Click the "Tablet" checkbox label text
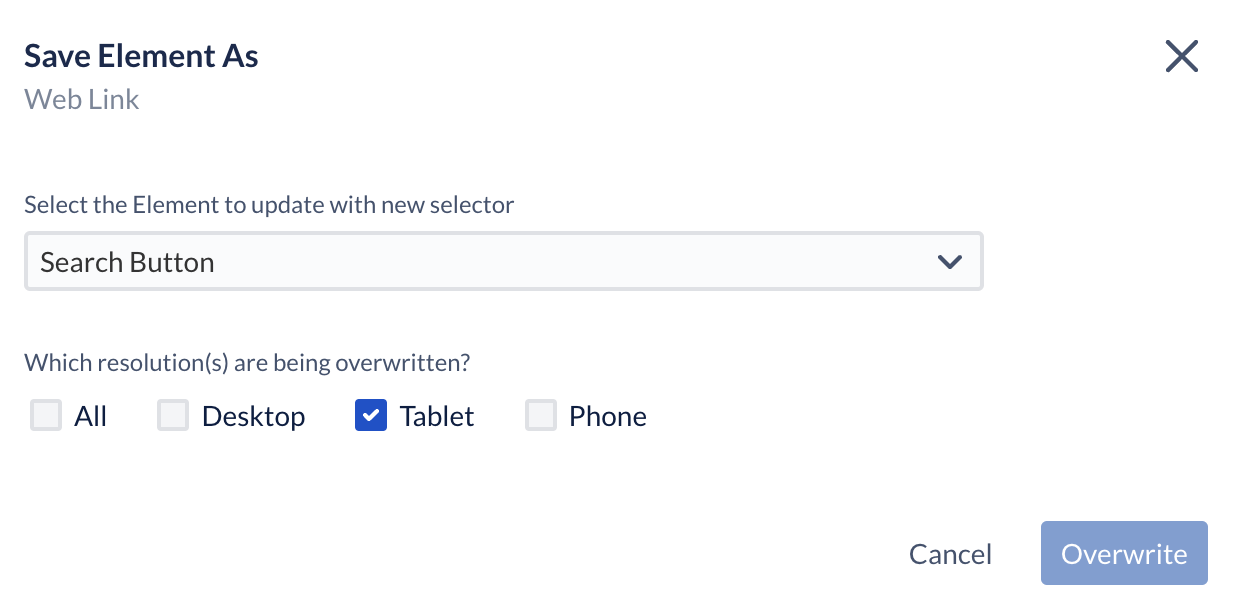 (437, 416)
